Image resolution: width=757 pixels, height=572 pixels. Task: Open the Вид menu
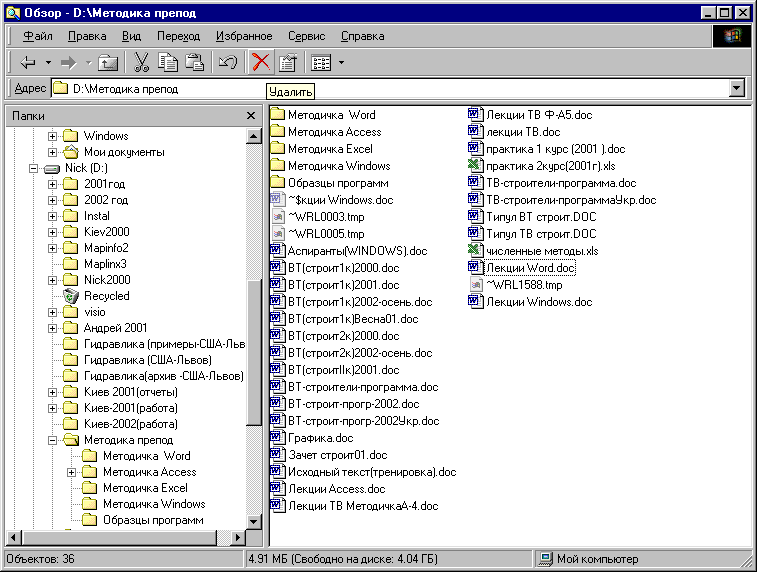131,36
